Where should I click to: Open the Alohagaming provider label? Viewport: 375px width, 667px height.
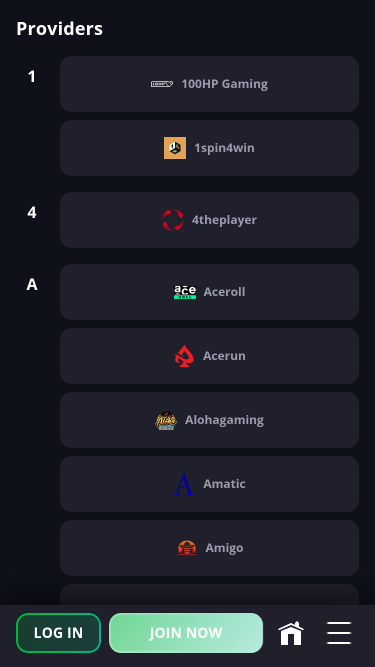[x=224, y=420]
